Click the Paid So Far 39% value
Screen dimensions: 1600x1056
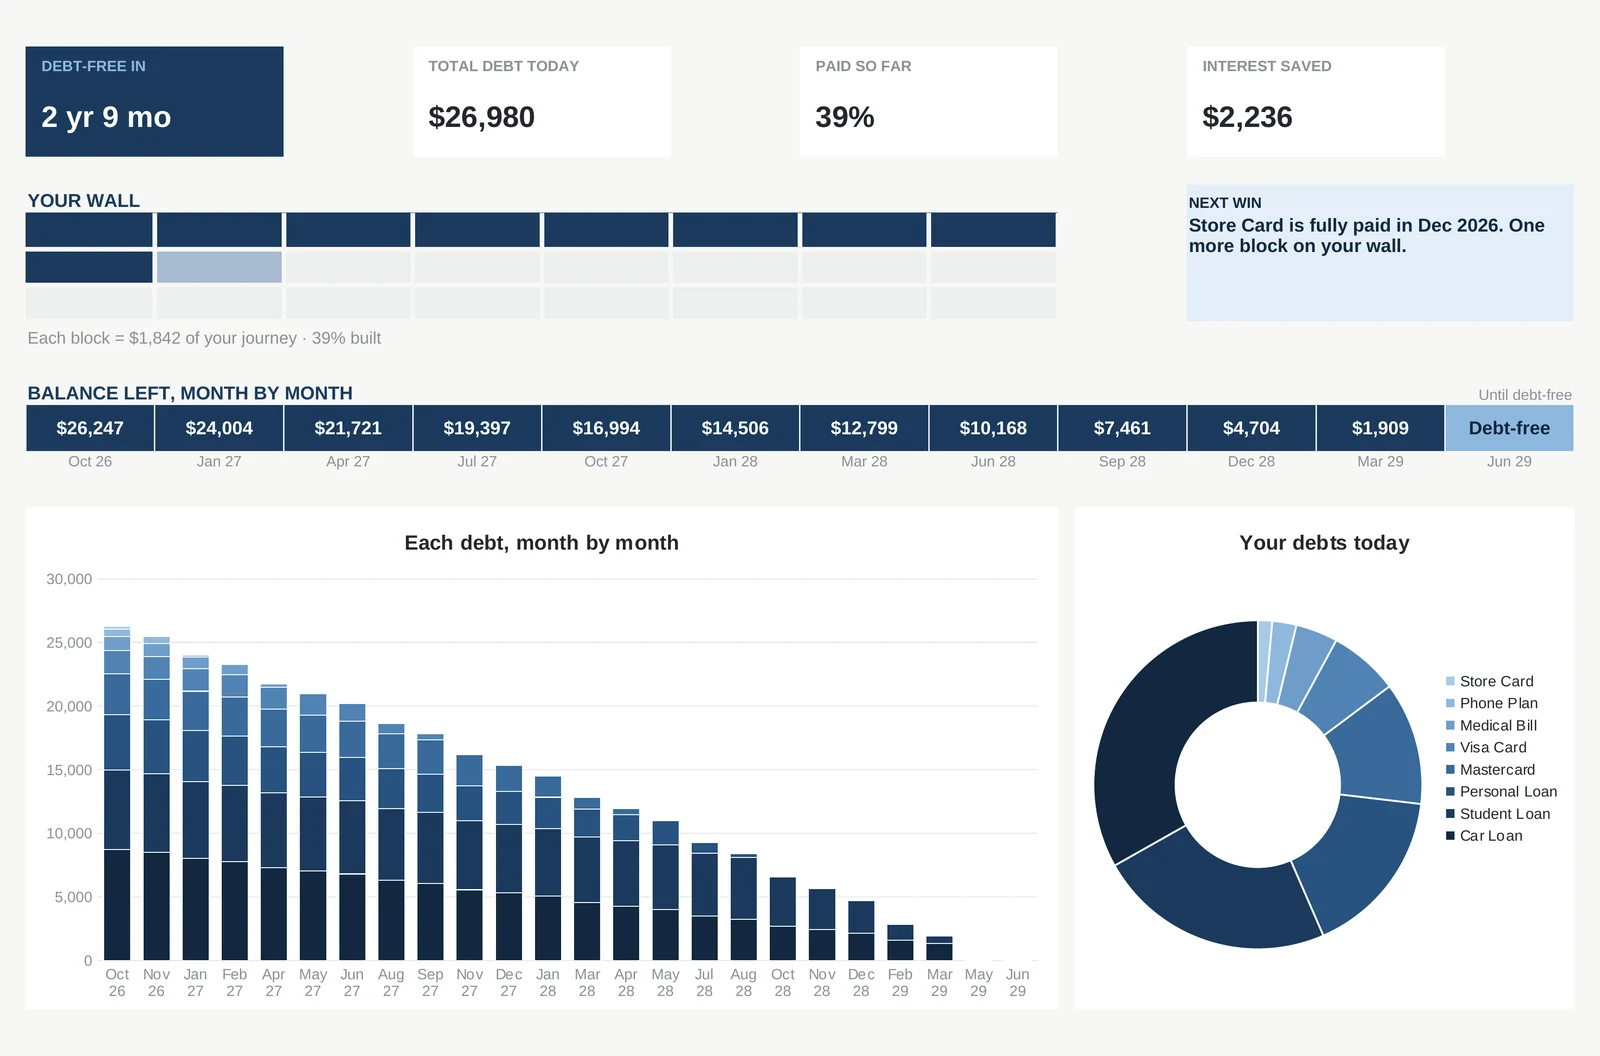844,117
